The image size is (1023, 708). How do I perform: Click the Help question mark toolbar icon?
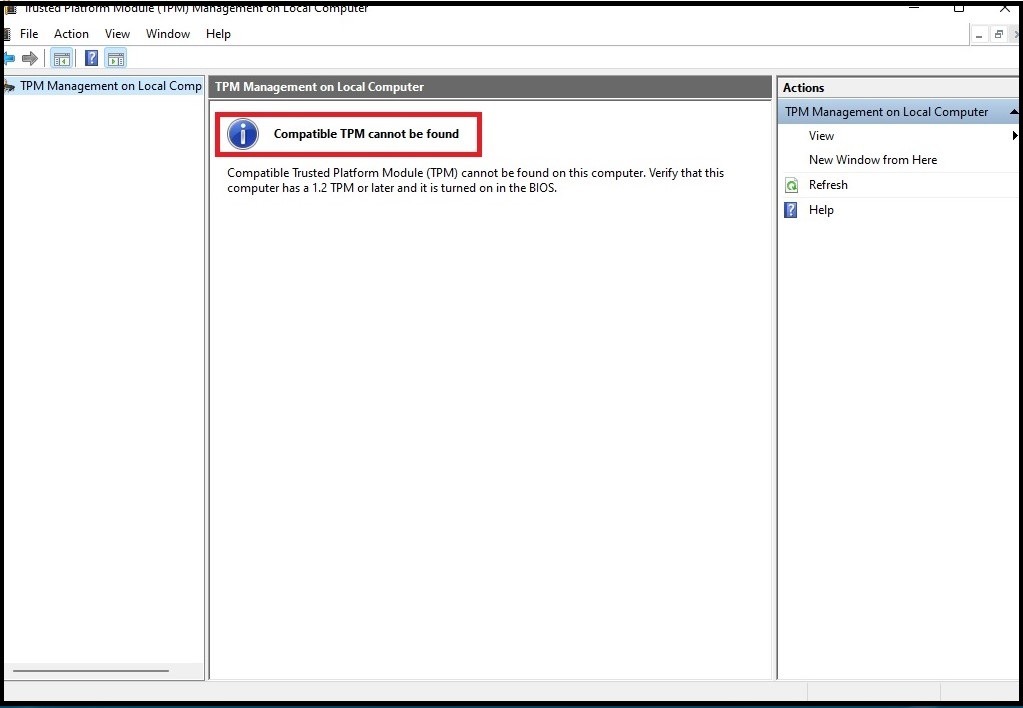[x=90, y=57]
